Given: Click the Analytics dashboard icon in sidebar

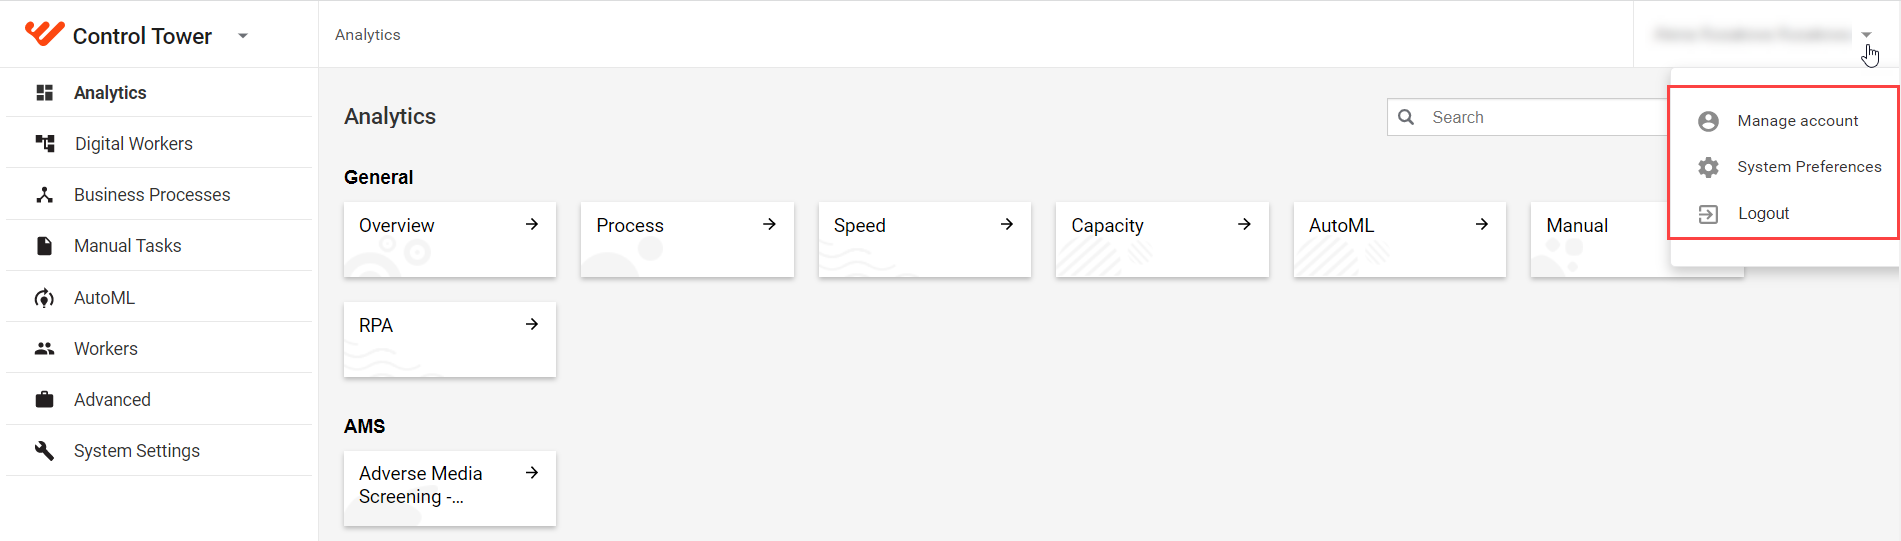Looking at the screenshot, I should [x=44, y=93].
